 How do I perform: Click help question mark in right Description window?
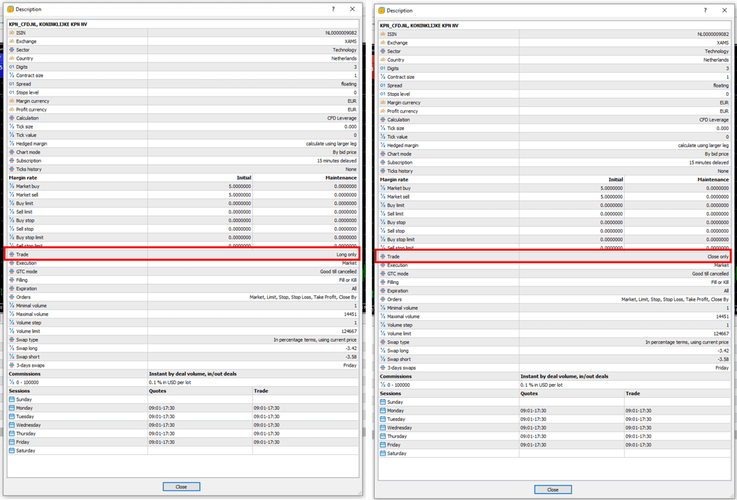pyautogui.click(x=704, y=10)
